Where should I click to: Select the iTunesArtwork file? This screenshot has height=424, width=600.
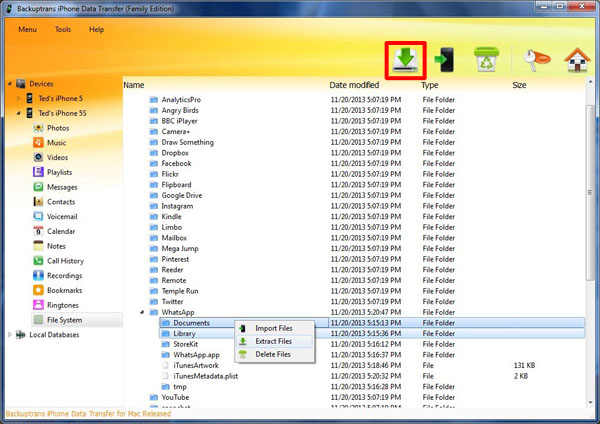click(x=196, y=365)
